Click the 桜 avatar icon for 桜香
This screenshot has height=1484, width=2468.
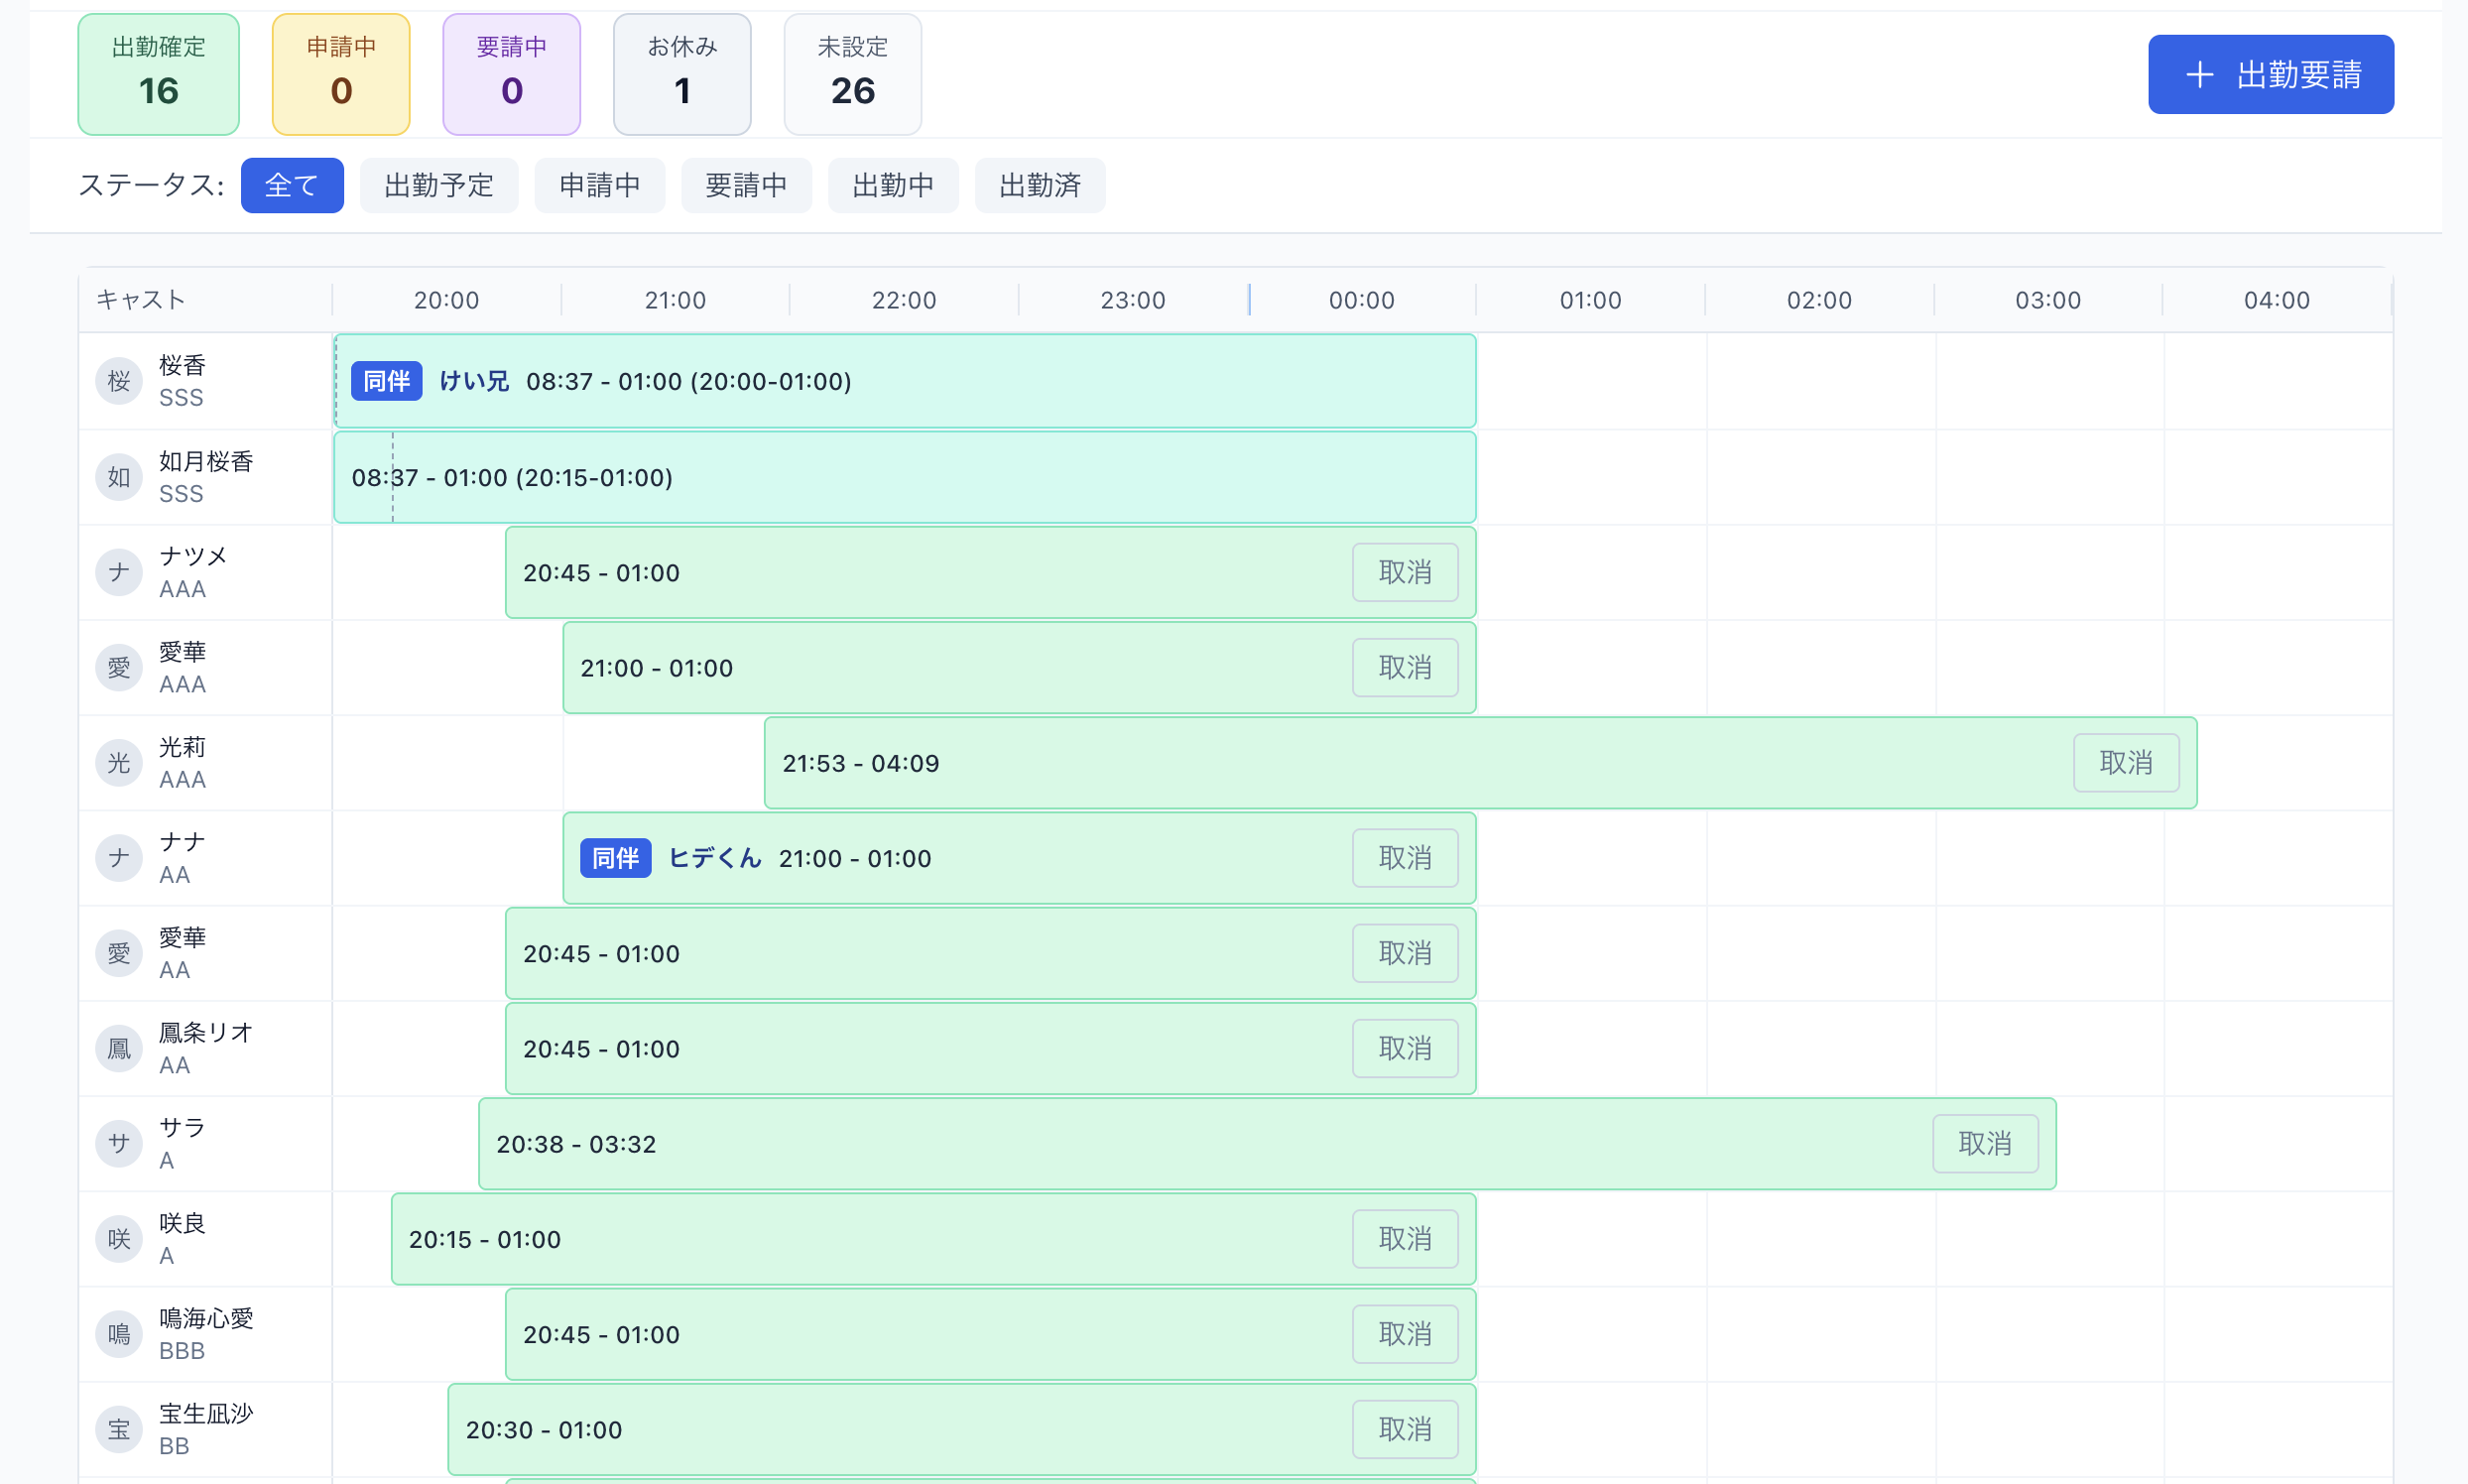[118, 381]
